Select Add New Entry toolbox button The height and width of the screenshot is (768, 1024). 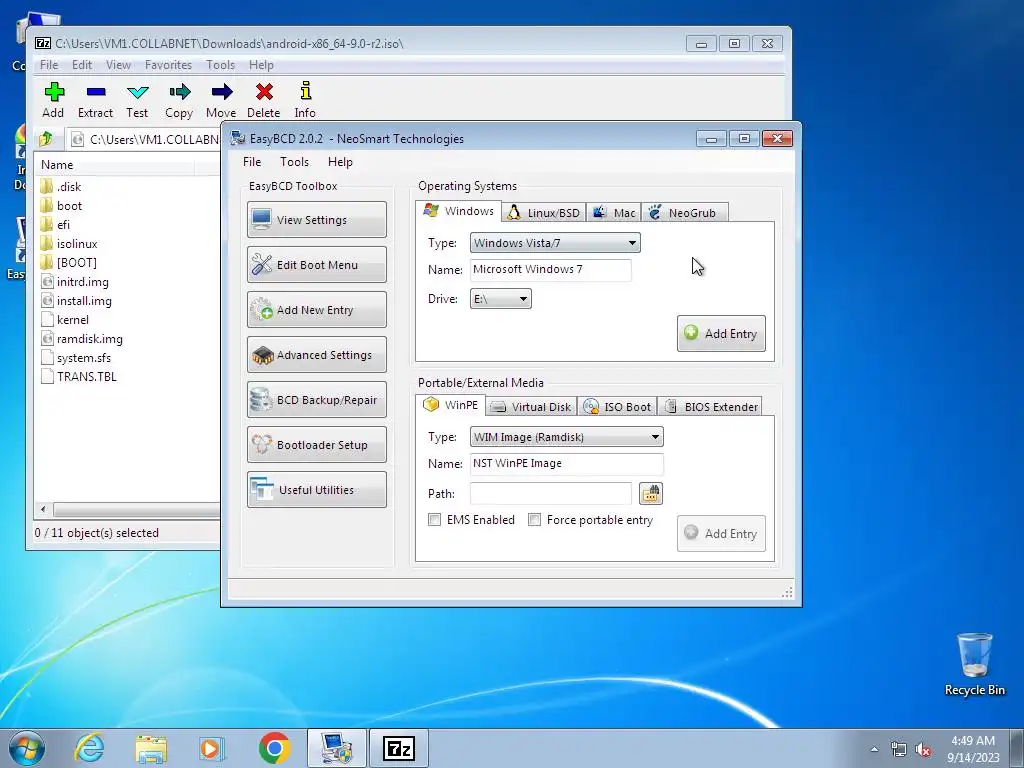(317, 310)
